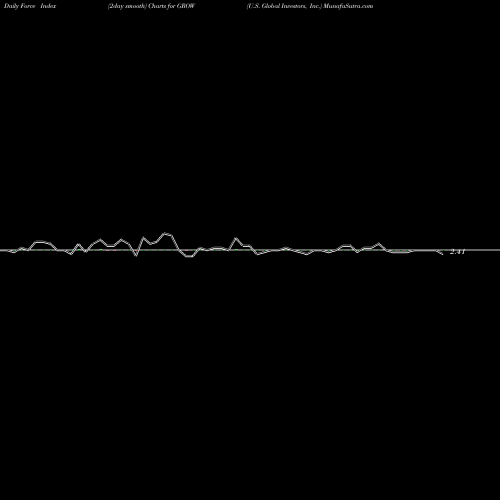Click the 2.41 value label by the chart line
The image size is (500, 500).
pos(457,252)
